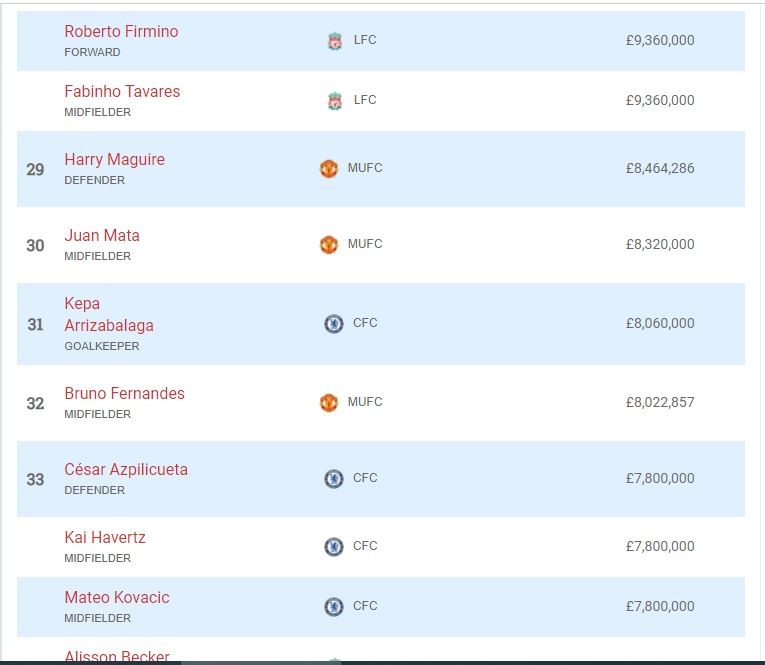Open Kepa Arrizabalaga player link
The width and height of the screenshot is (765, 665).
point(108,314)
